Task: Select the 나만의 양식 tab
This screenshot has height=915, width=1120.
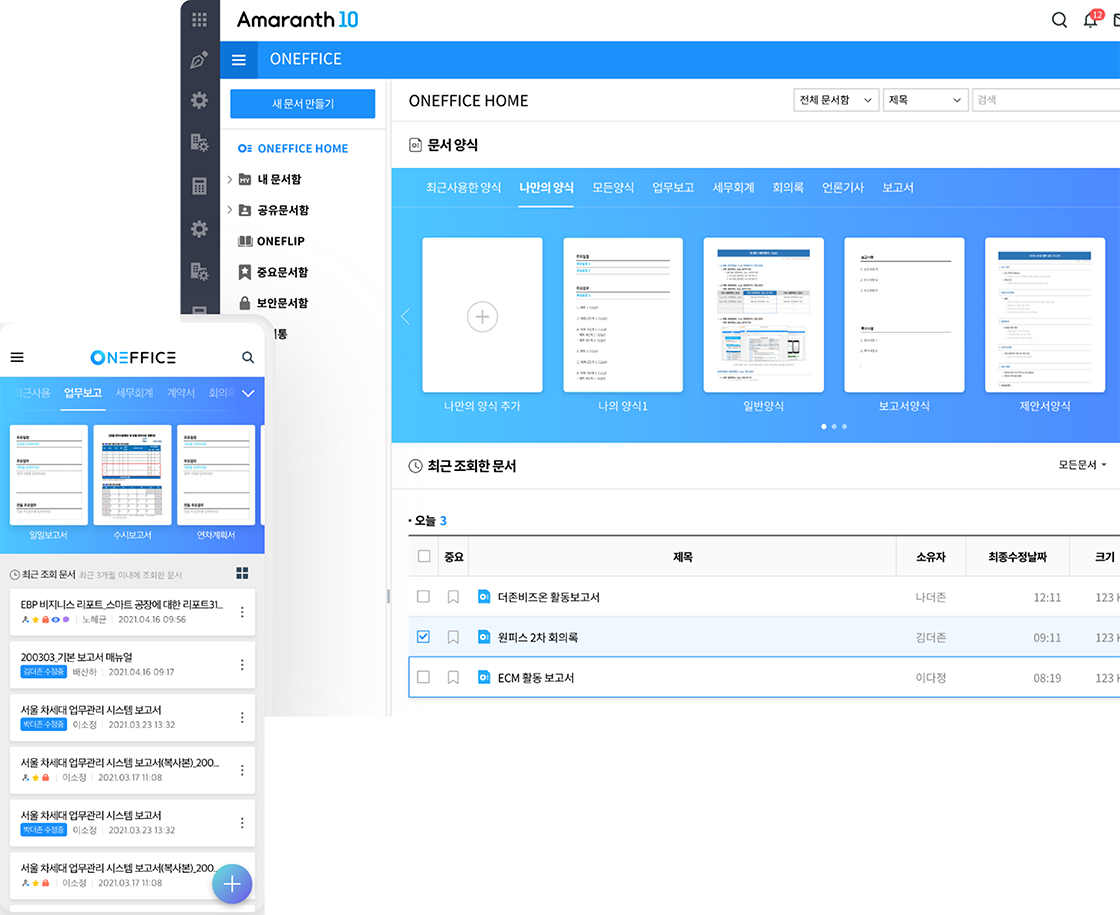Action: click(546, 188)
